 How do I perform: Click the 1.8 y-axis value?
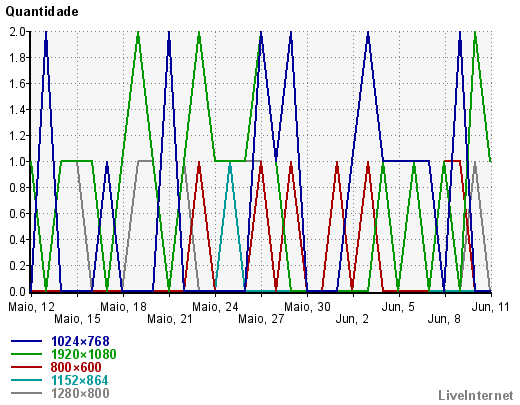17,58
